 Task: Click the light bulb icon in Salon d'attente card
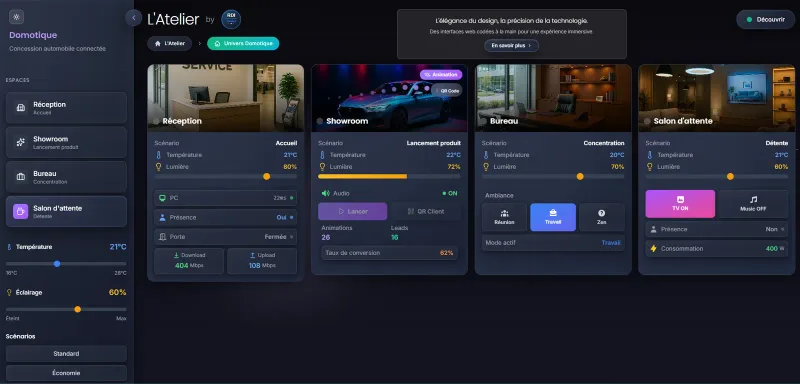tap(649, 167)
